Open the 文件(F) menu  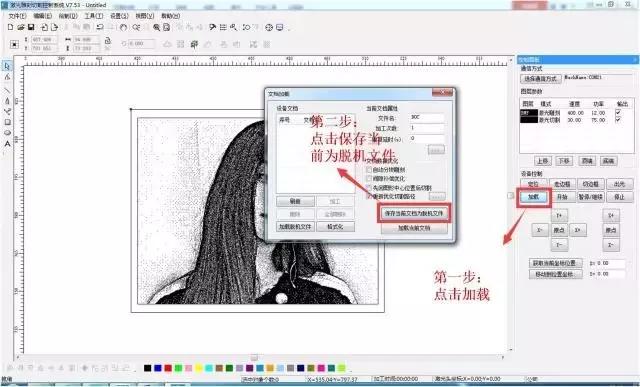pyautogui.click(x=17, y=16)
